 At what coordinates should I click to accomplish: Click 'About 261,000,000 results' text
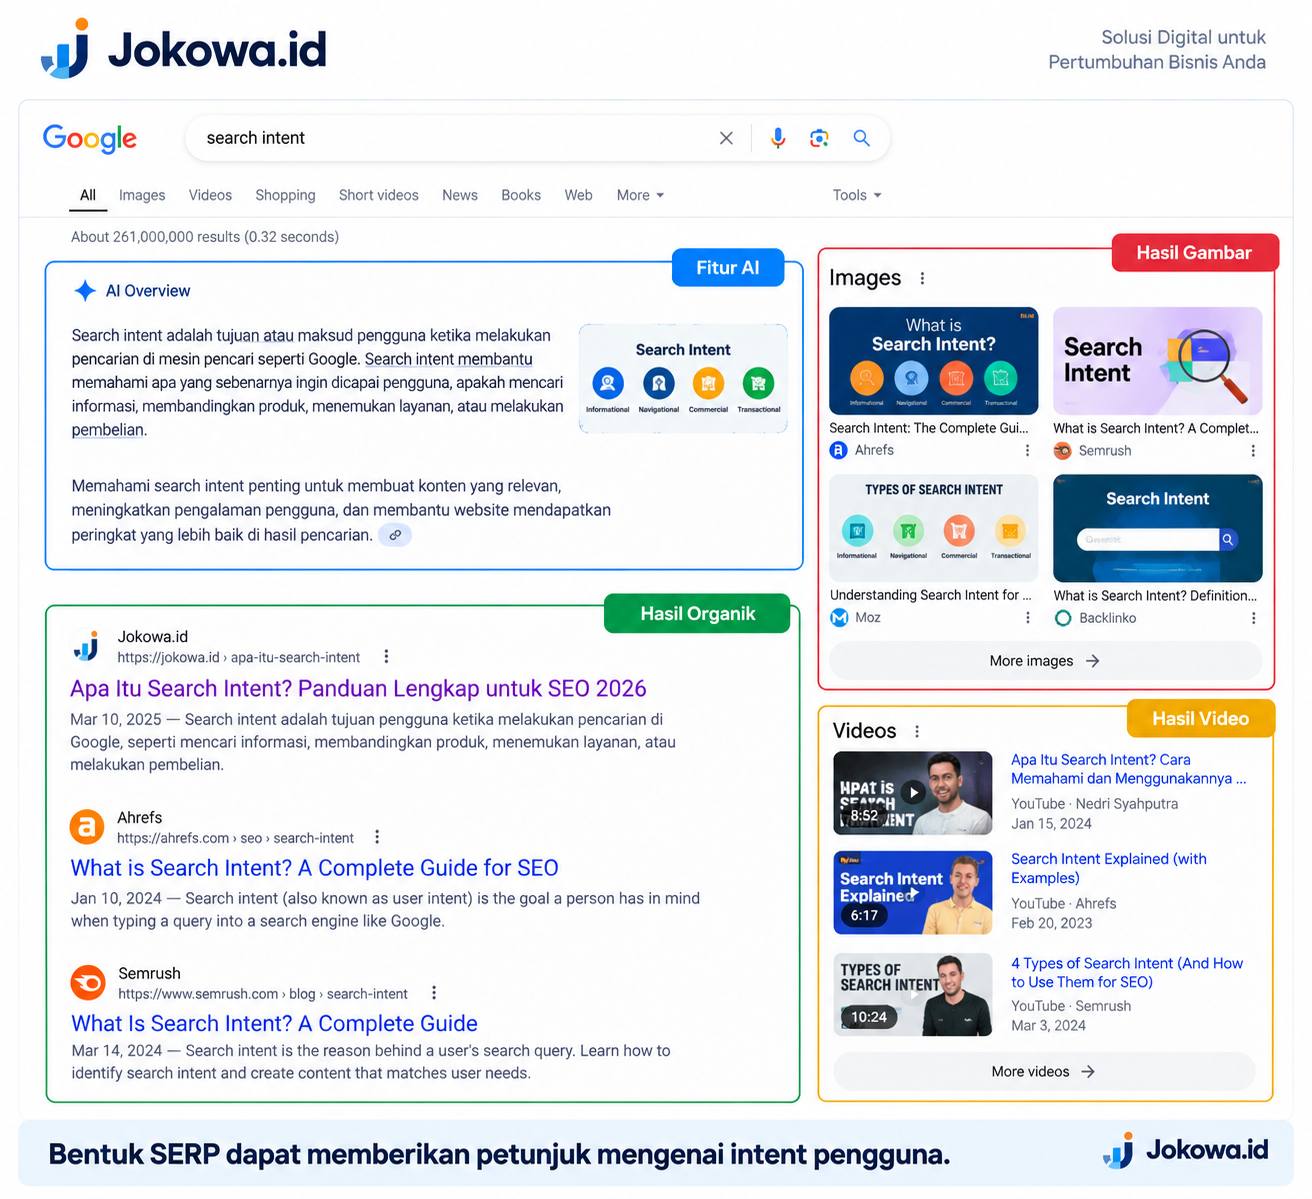click(205, 237)
